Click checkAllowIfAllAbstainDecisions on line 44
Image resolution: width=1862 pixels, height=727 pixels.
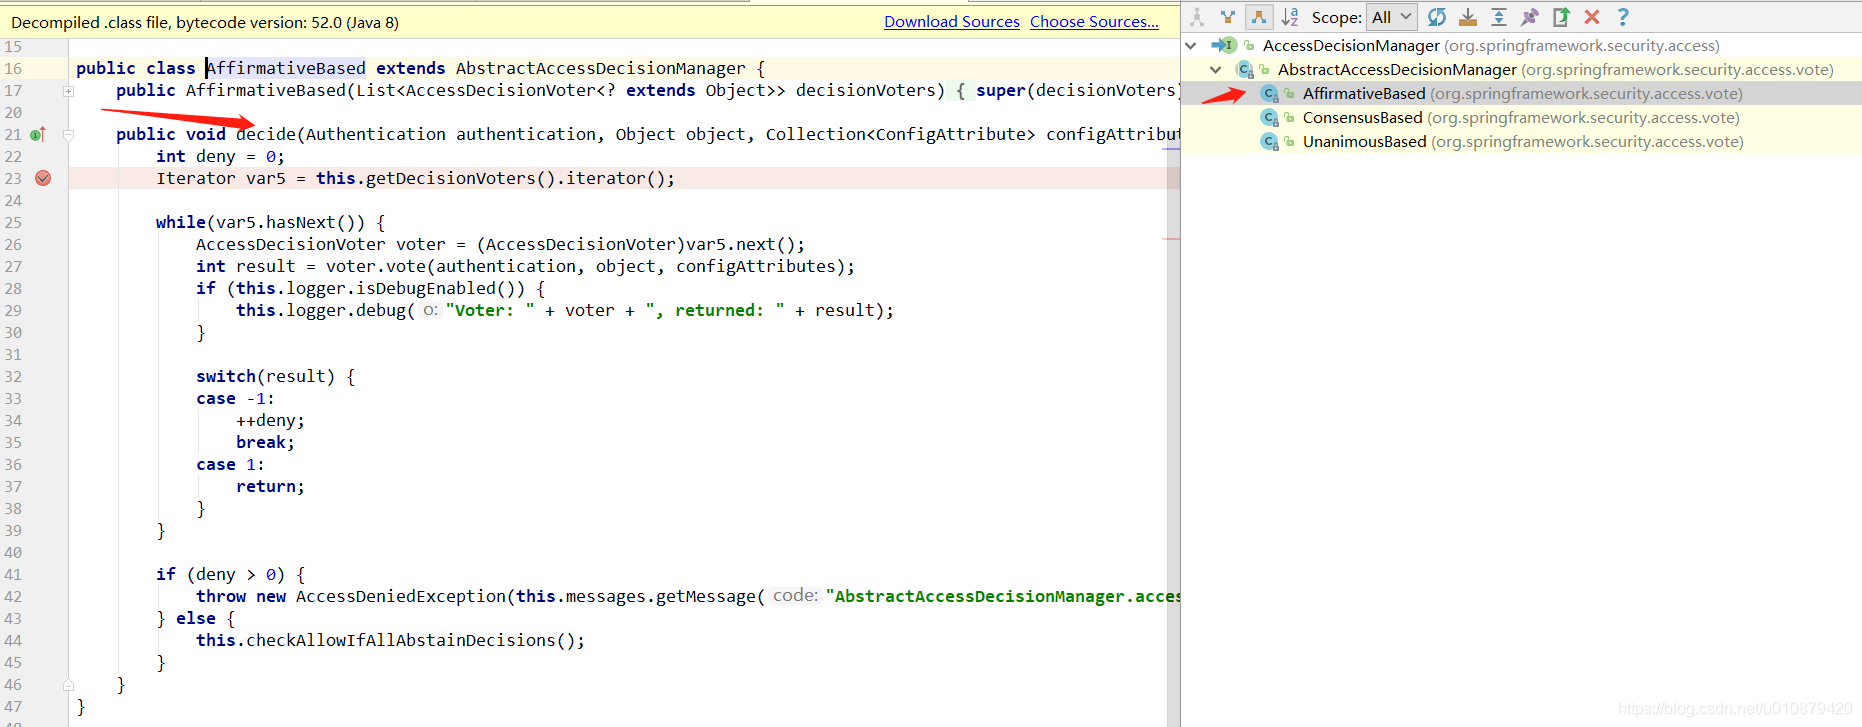click(400, 640)
